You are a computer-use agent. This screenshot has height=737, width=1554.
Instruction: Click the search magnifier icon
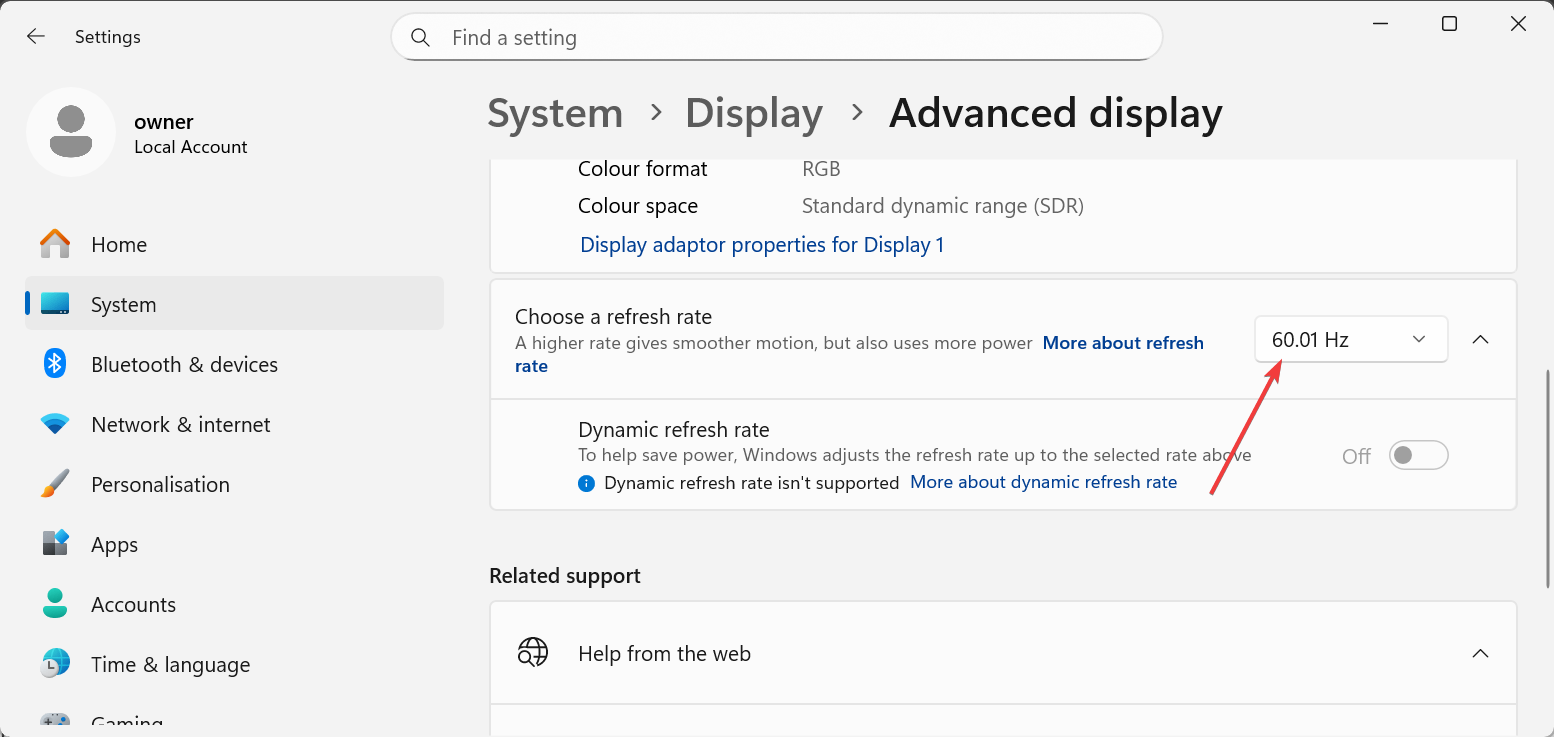click(x=421, y=38)
